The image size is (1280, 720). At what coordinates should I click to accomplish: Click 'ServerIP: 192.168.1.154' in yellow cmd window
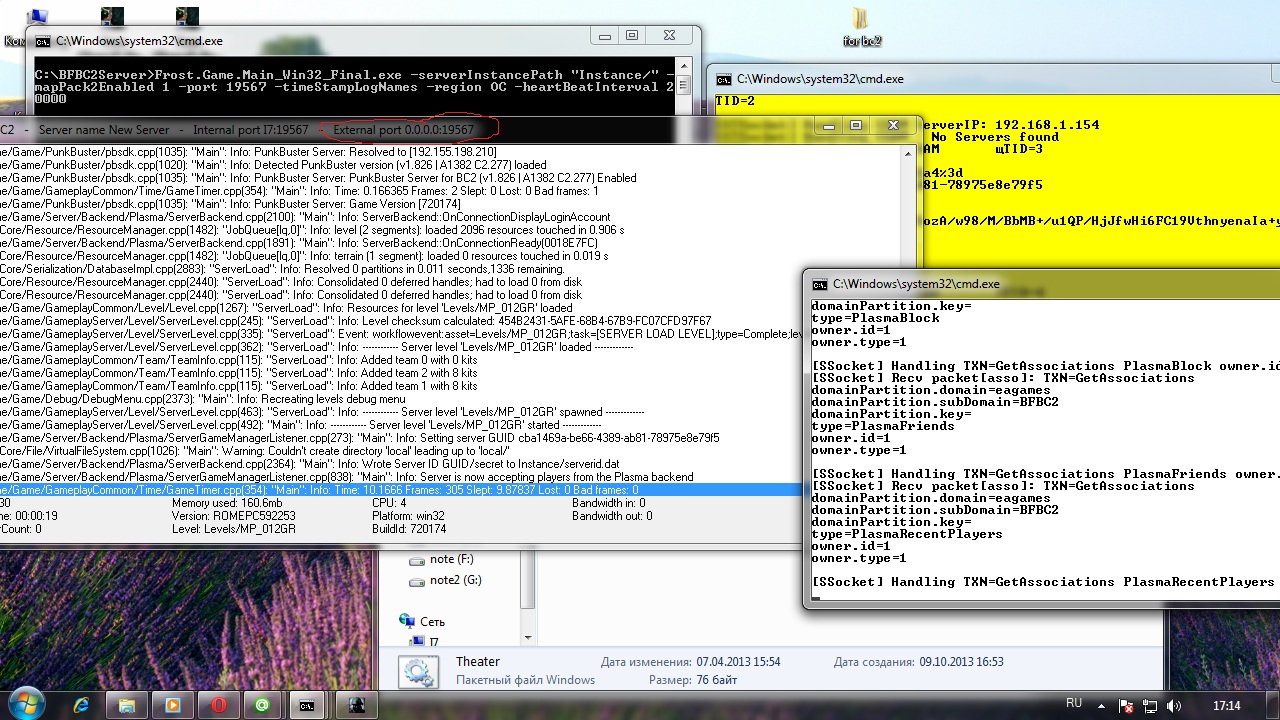click(x=1010, y=125)
